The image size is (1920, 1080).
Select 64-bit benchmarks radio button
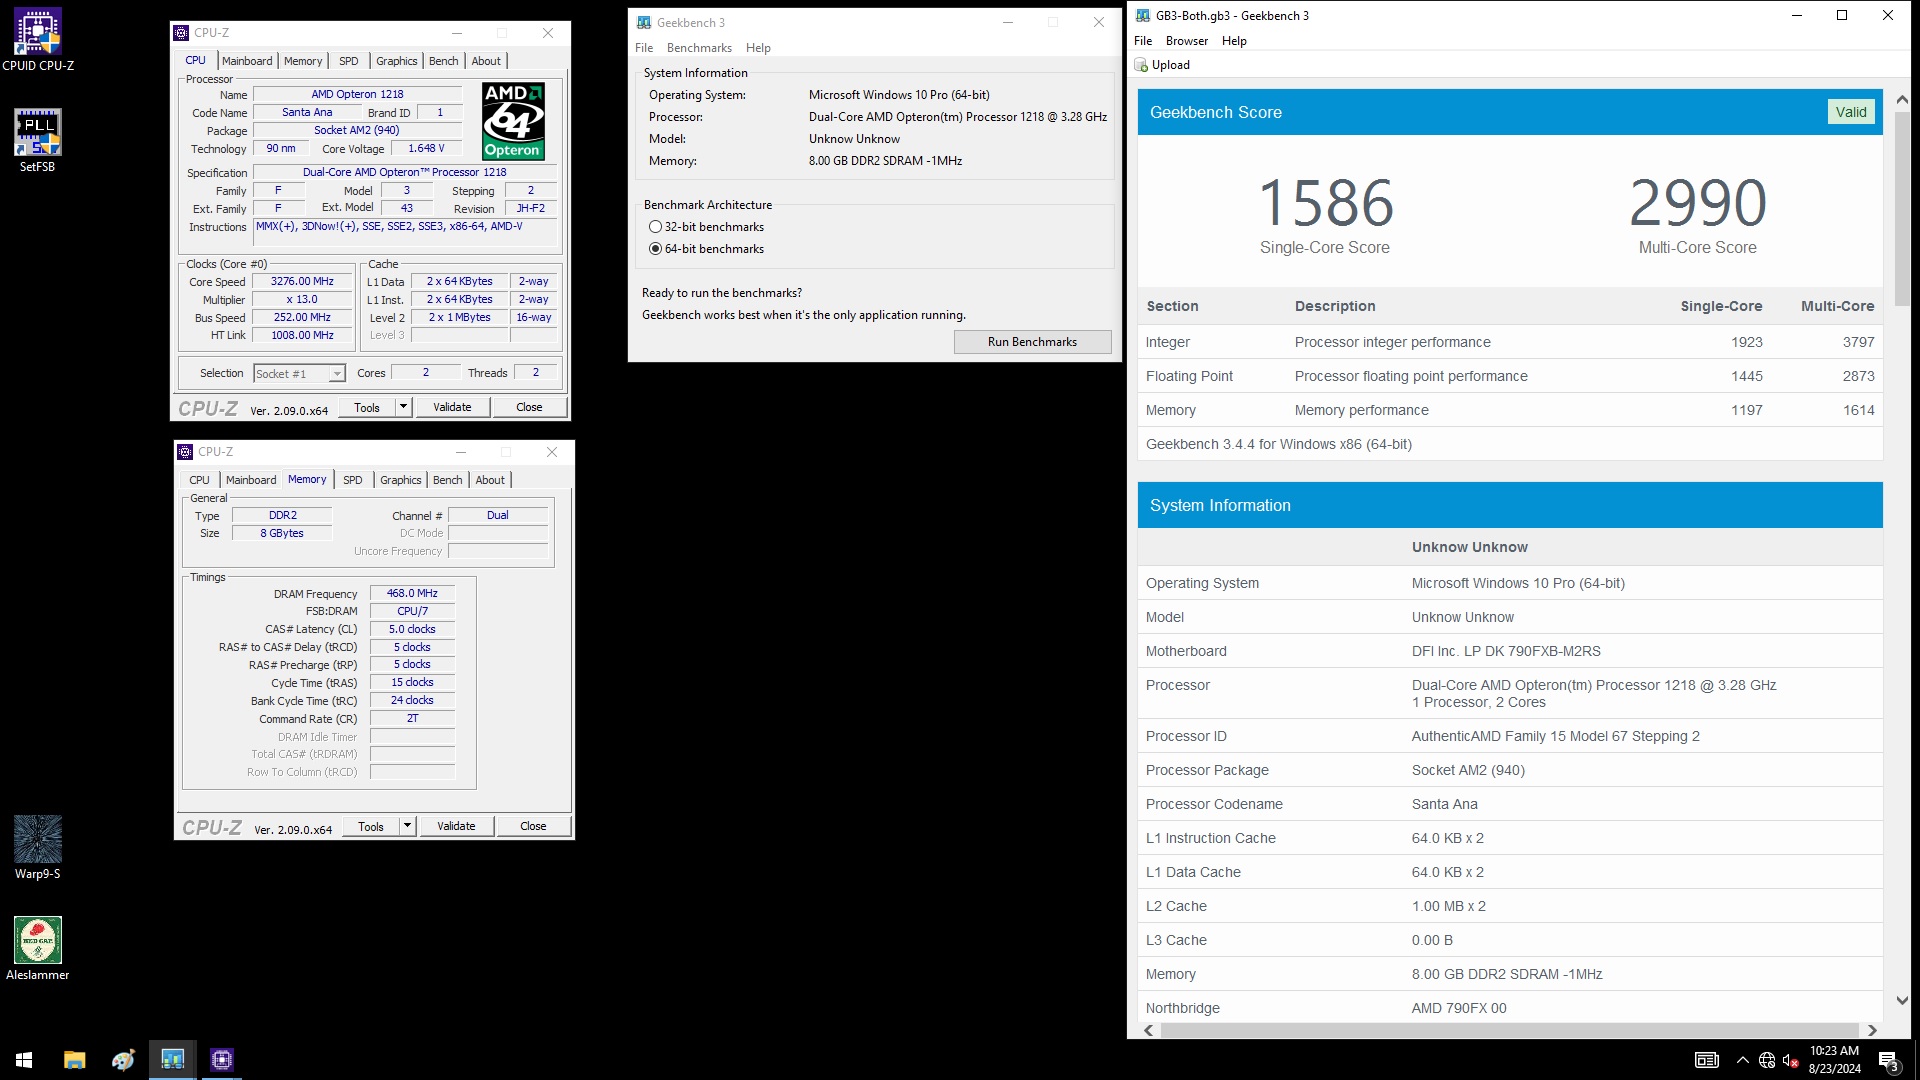[x=655, y=249]
